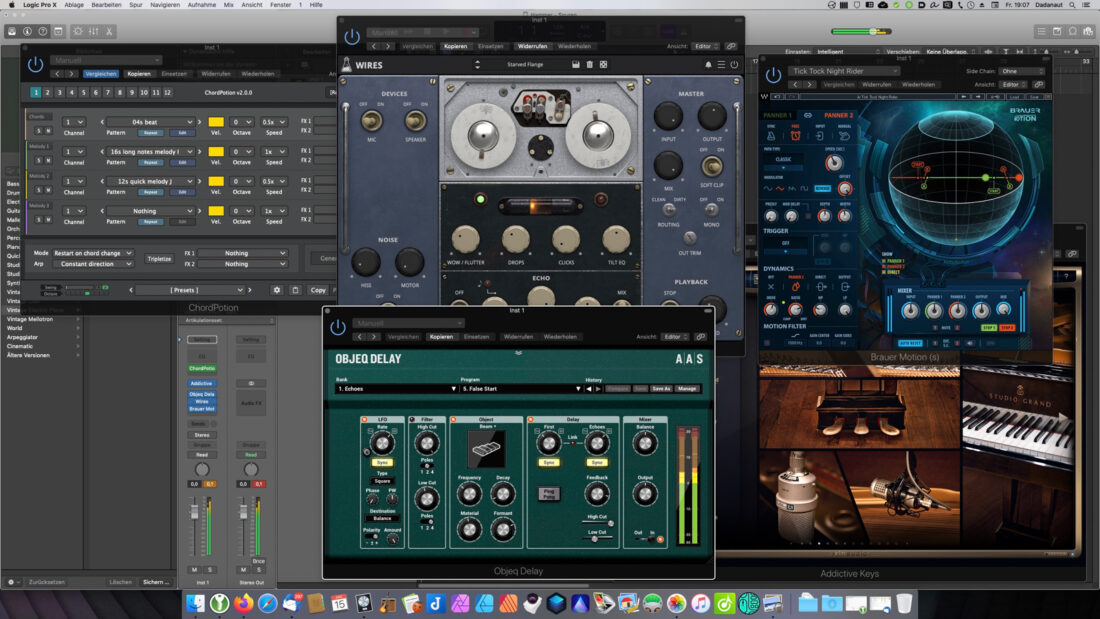The image size is (1100, 619).
Task: Click Vergleichen in the ChordPotion header
Action: pos(101,74)
